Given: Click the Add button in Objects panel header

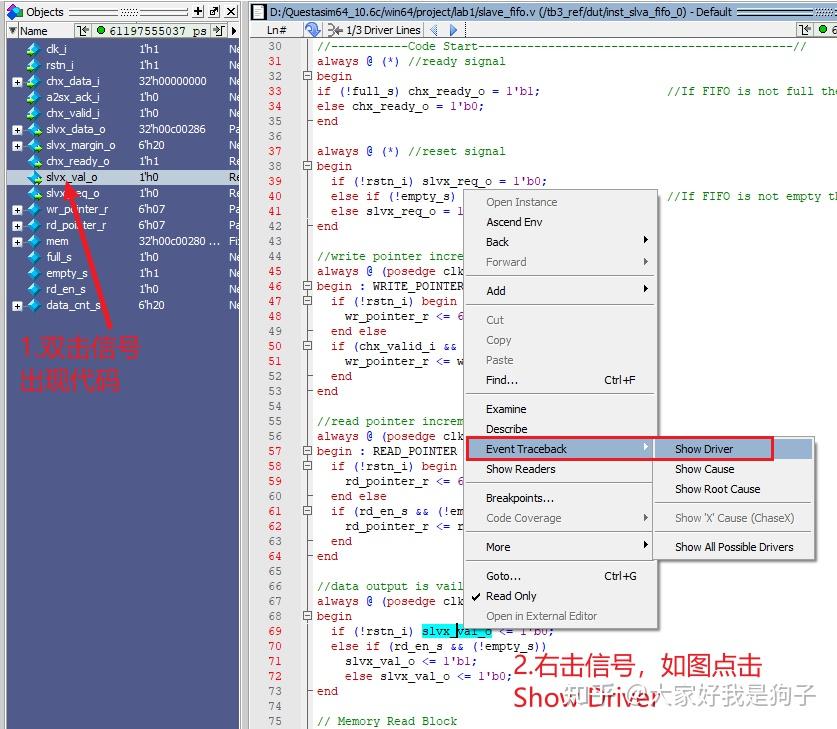Looking at the screenshot, I should click(198, 11).
